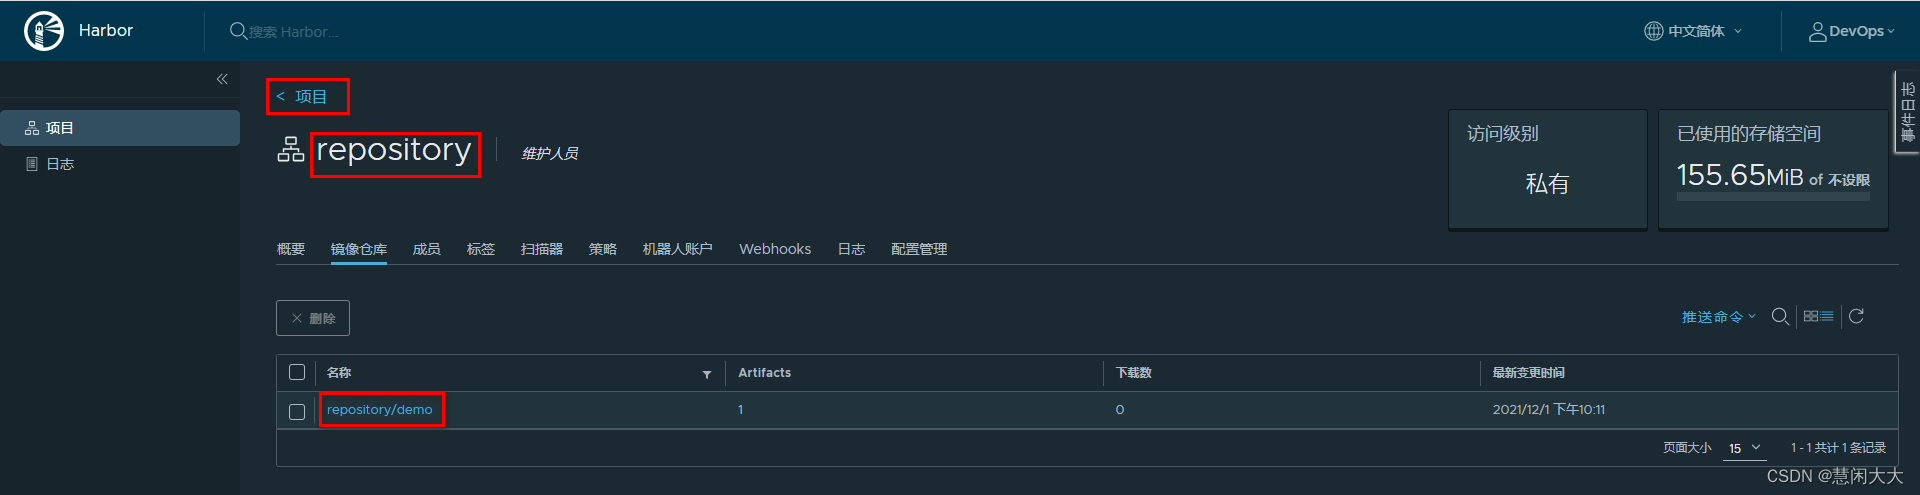Focus the Harbor search field
This screenshot has width=1920, height=495.
point(294,32)
